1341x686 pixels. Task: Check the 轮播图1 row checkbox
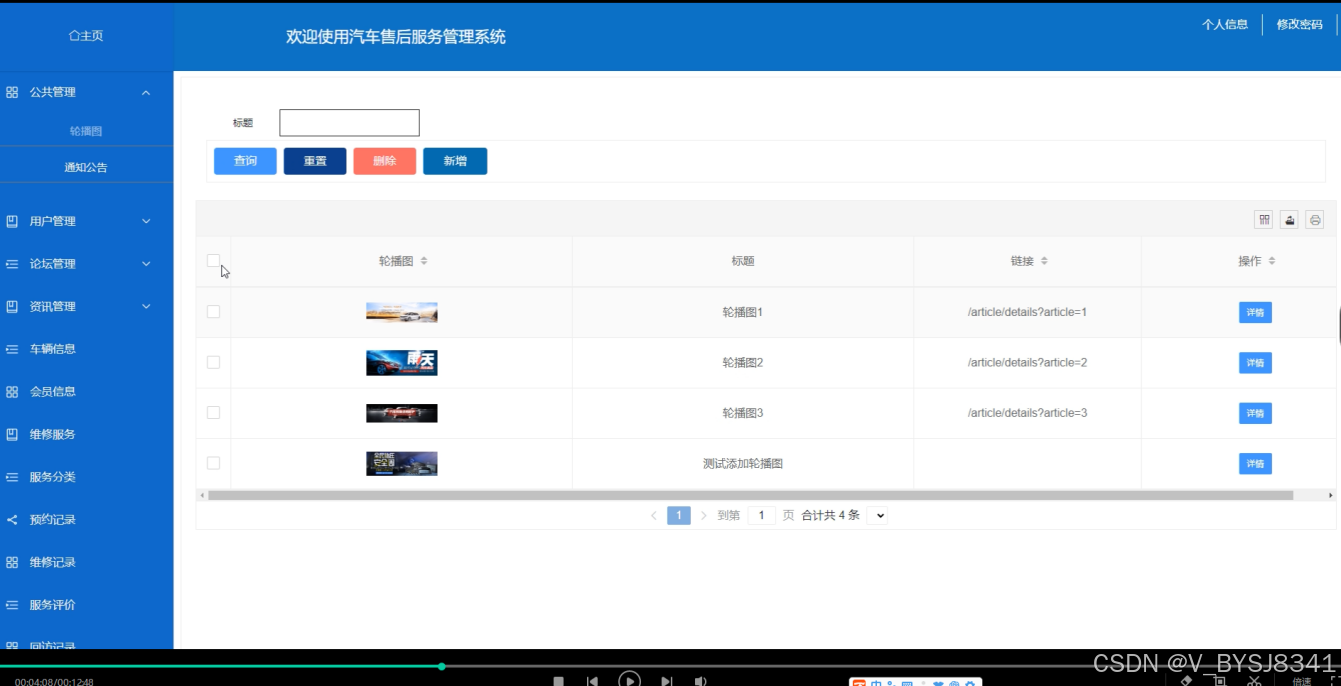coord(213,312)
